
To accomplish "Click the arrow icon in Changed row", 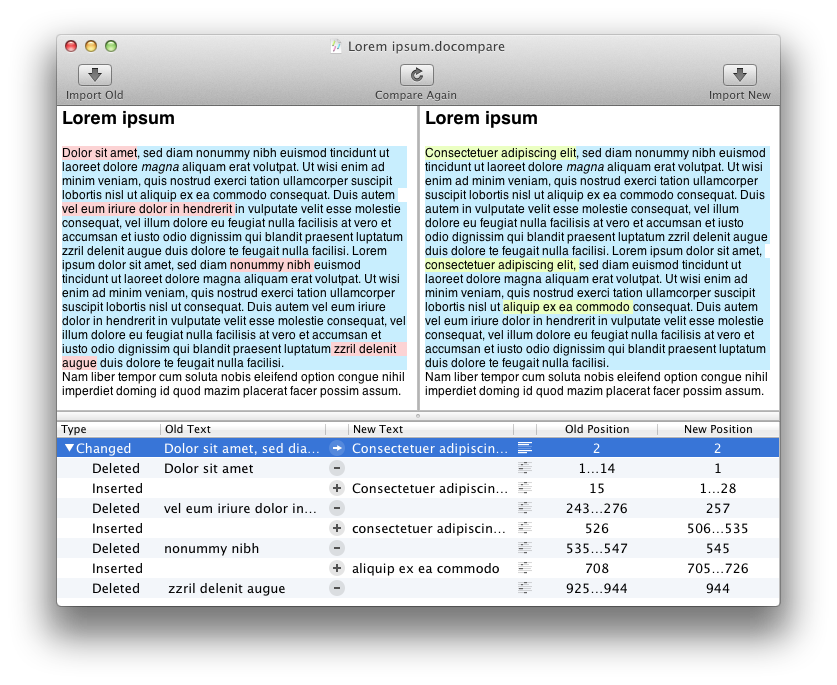I will [337, 449].
